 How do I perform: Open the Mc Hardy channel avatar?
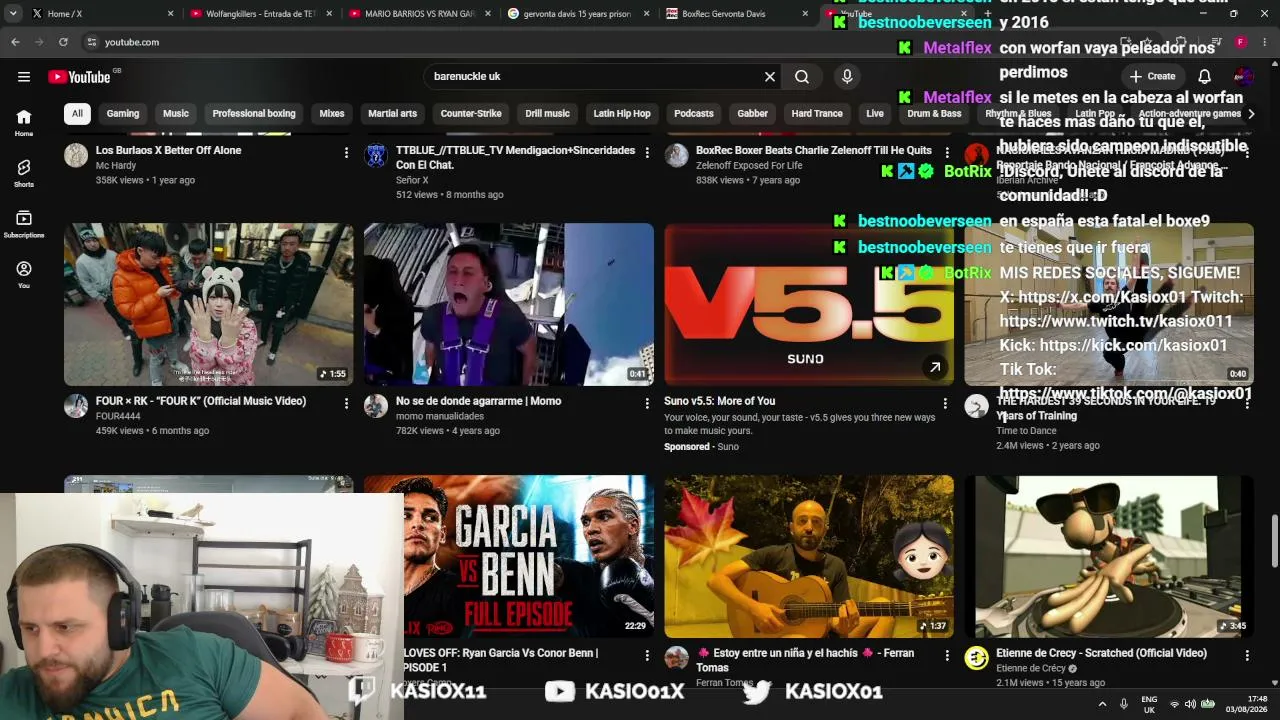point(76,155)
